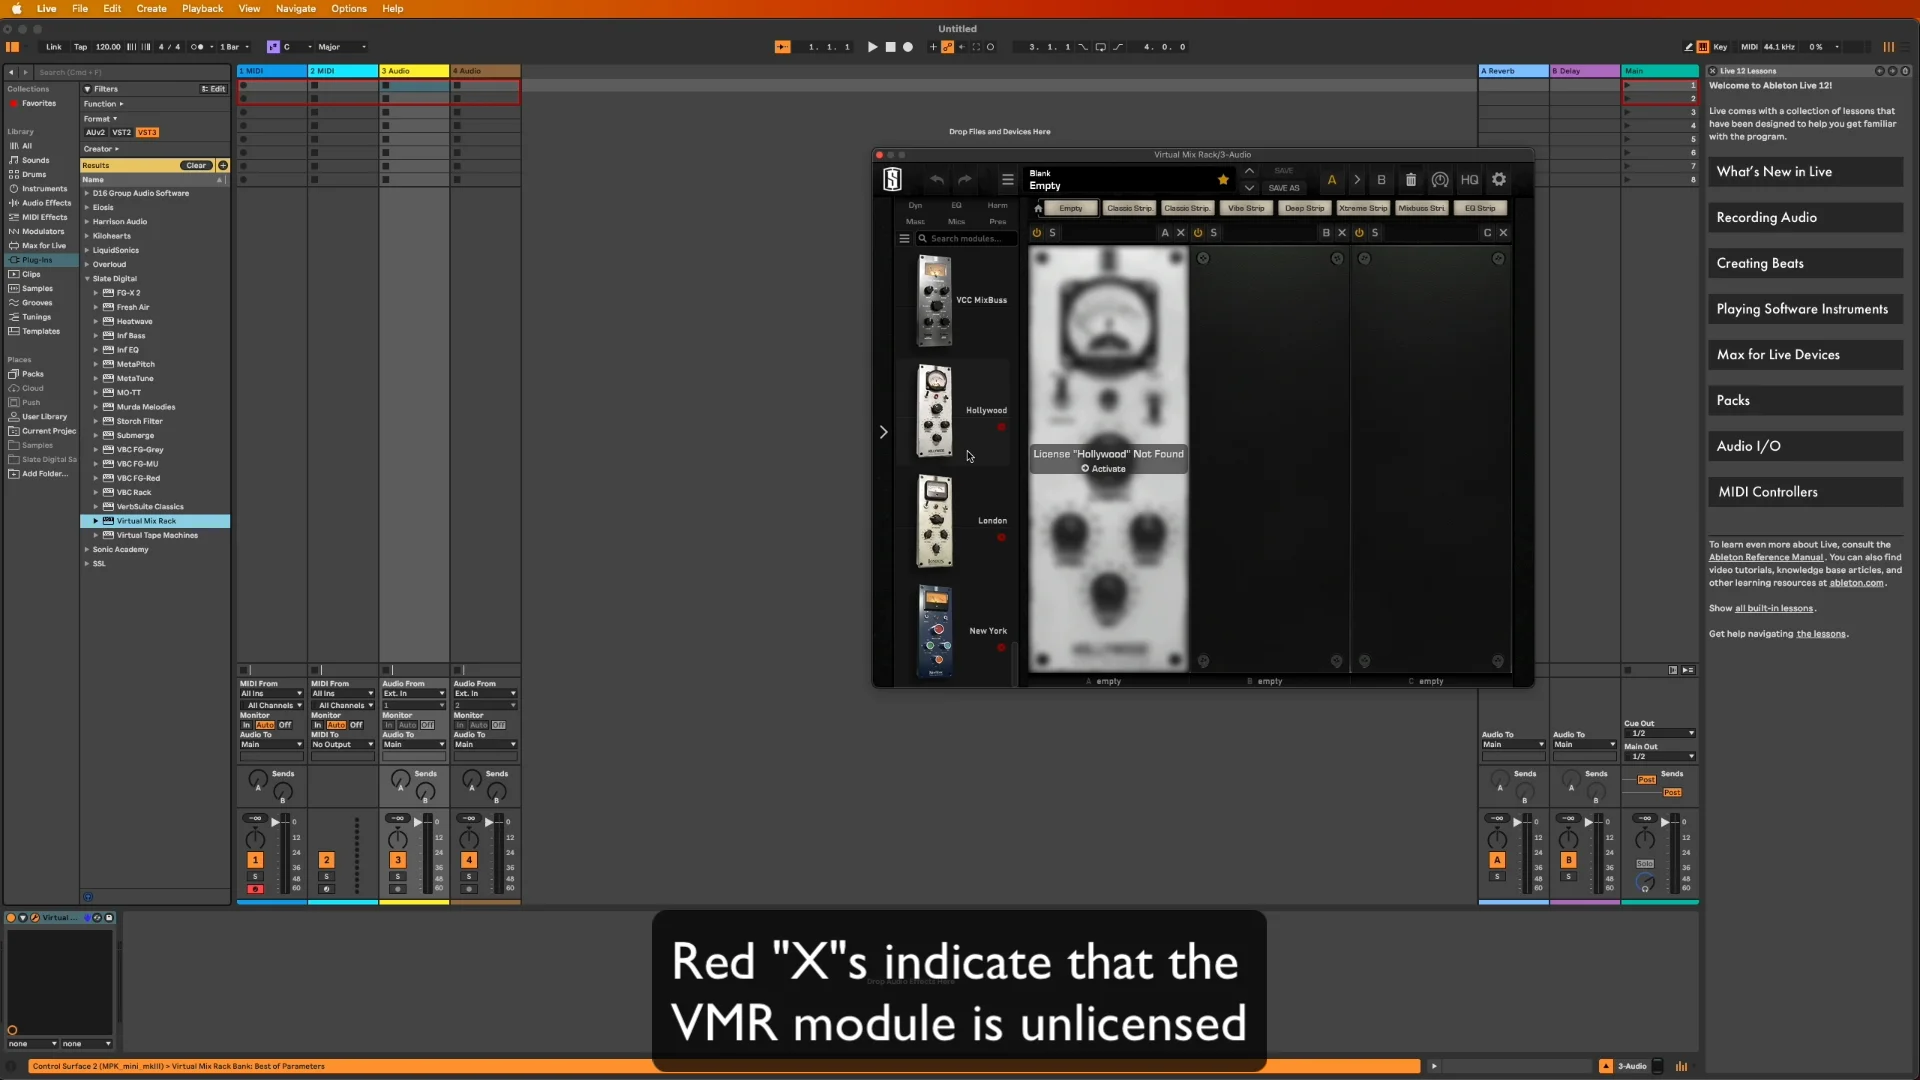Toggle HQ mode in Virtual Mix Rack
1920x1080 pixels.
pos(1469,180)
